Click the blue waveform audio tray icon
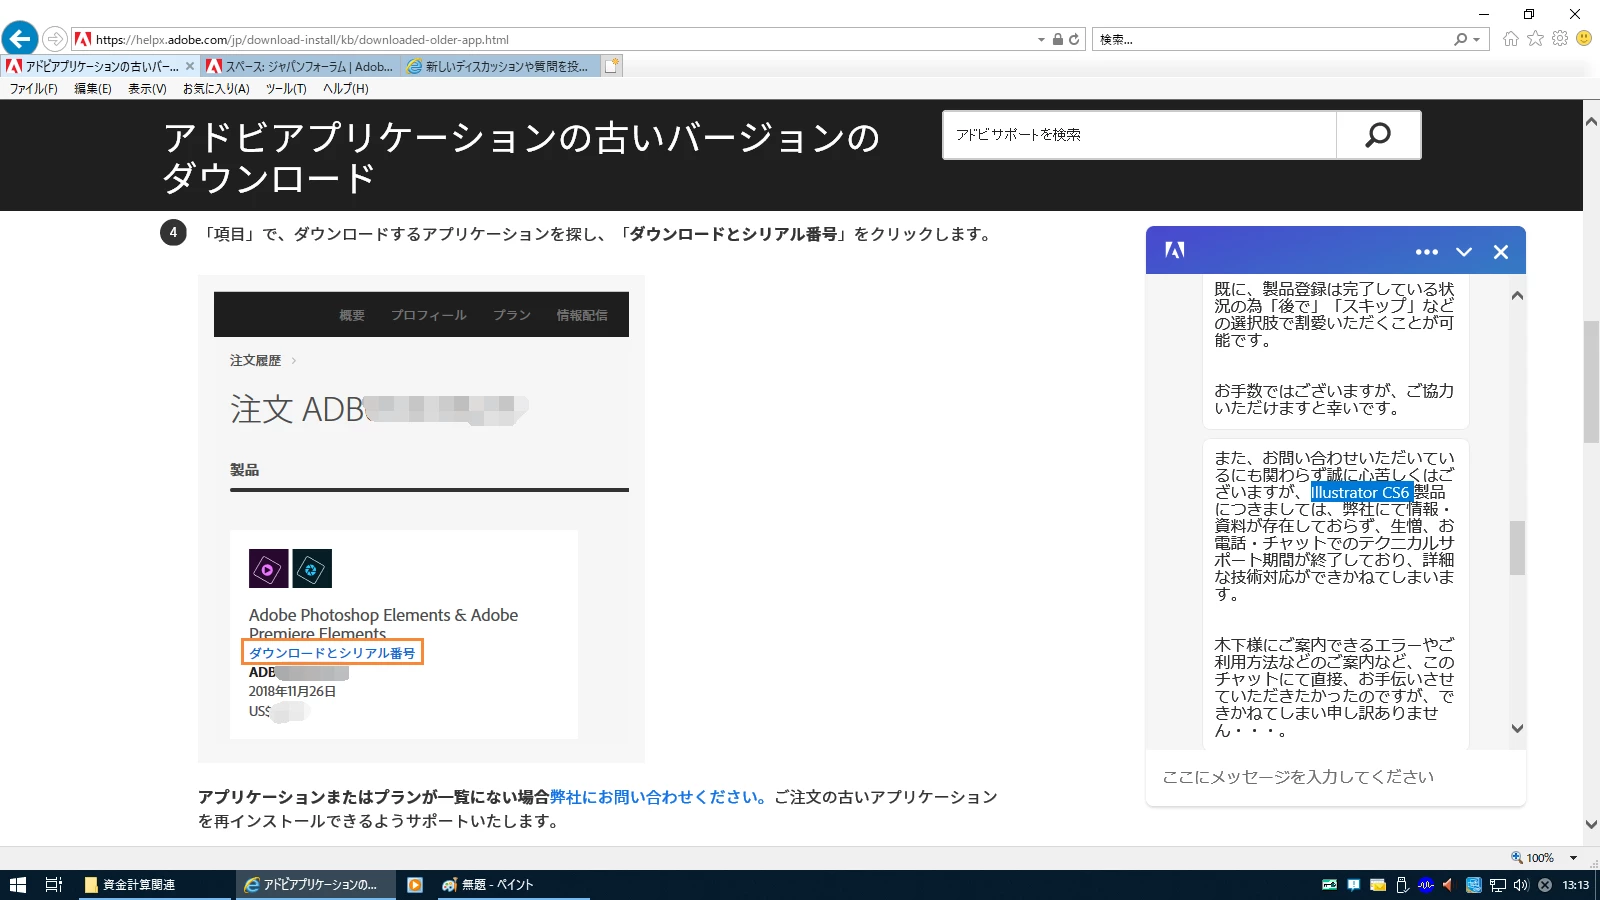Viewport: 1600px width, 900px height. click(x=1426, y=885)
